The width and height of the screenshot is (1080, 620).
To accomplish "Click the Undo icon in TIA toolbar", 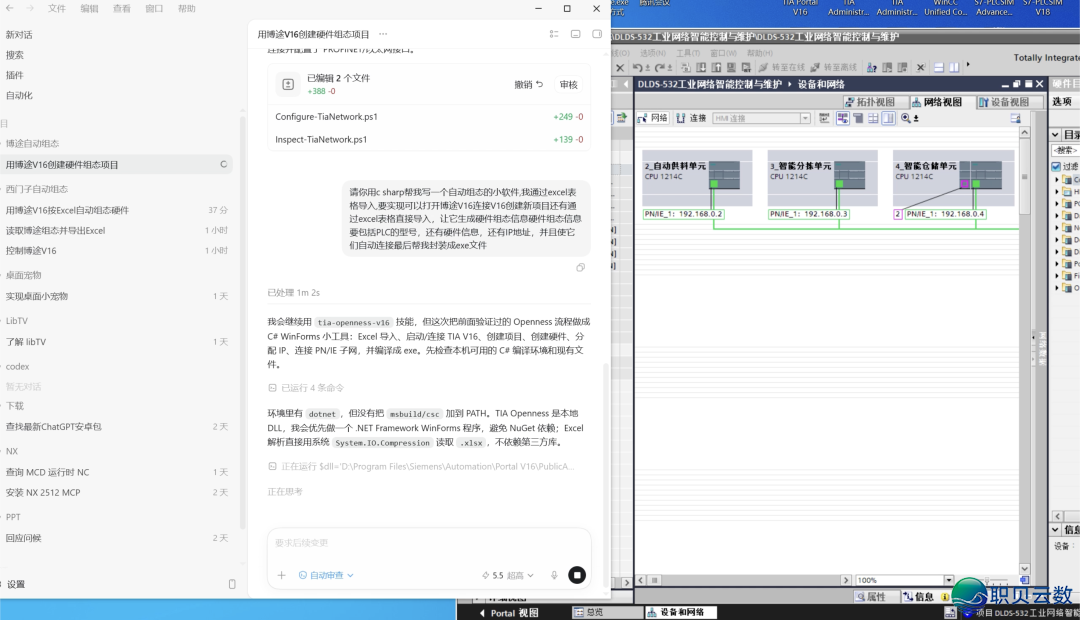I will [638, 68].
